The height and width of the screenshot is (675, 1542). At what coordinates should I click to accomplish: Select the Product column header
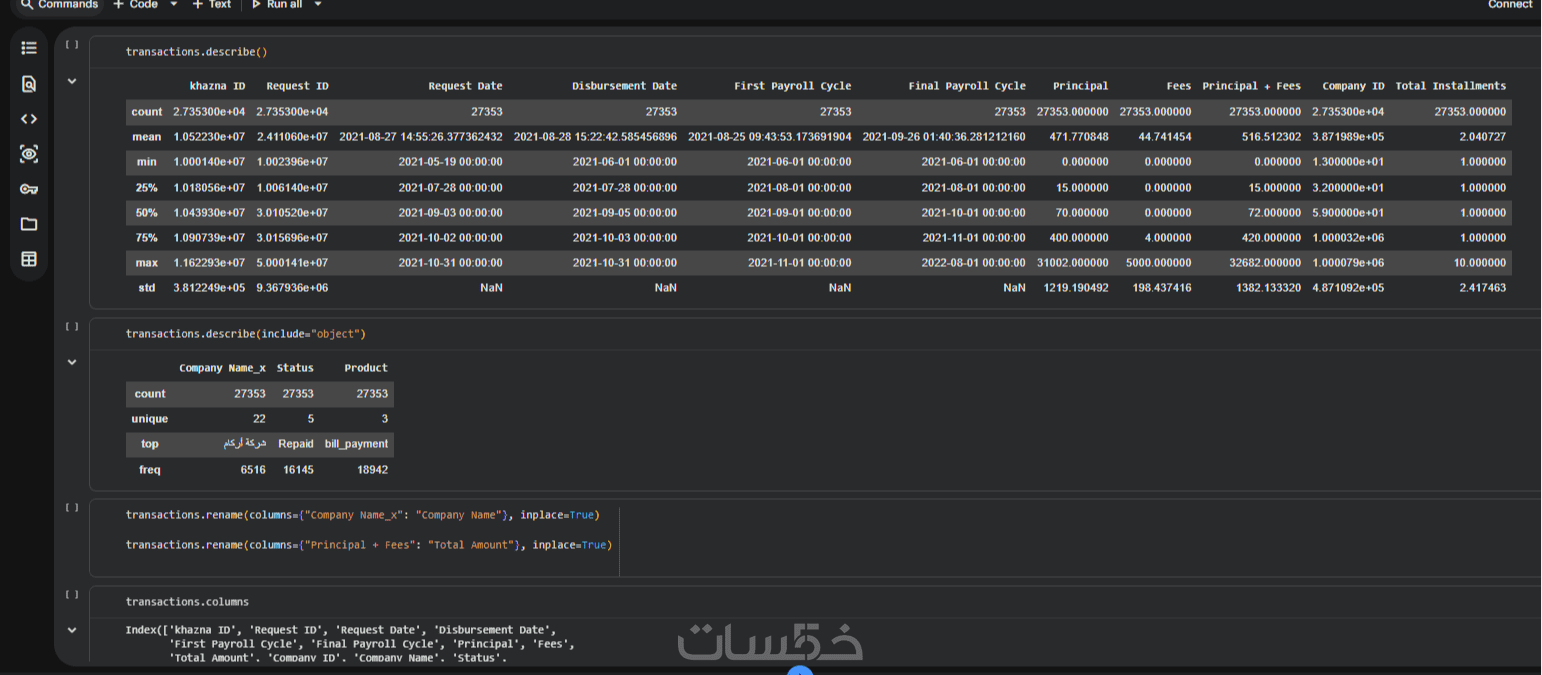coord(366,368)
